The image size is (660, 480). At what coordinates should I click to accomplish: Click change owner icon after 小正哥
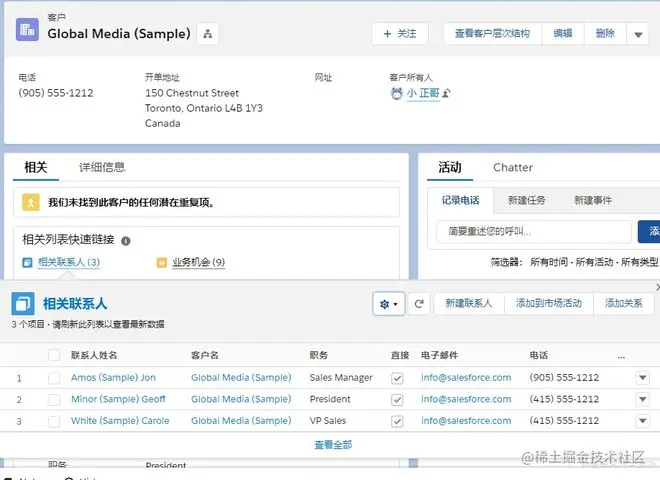pos(446,93)
